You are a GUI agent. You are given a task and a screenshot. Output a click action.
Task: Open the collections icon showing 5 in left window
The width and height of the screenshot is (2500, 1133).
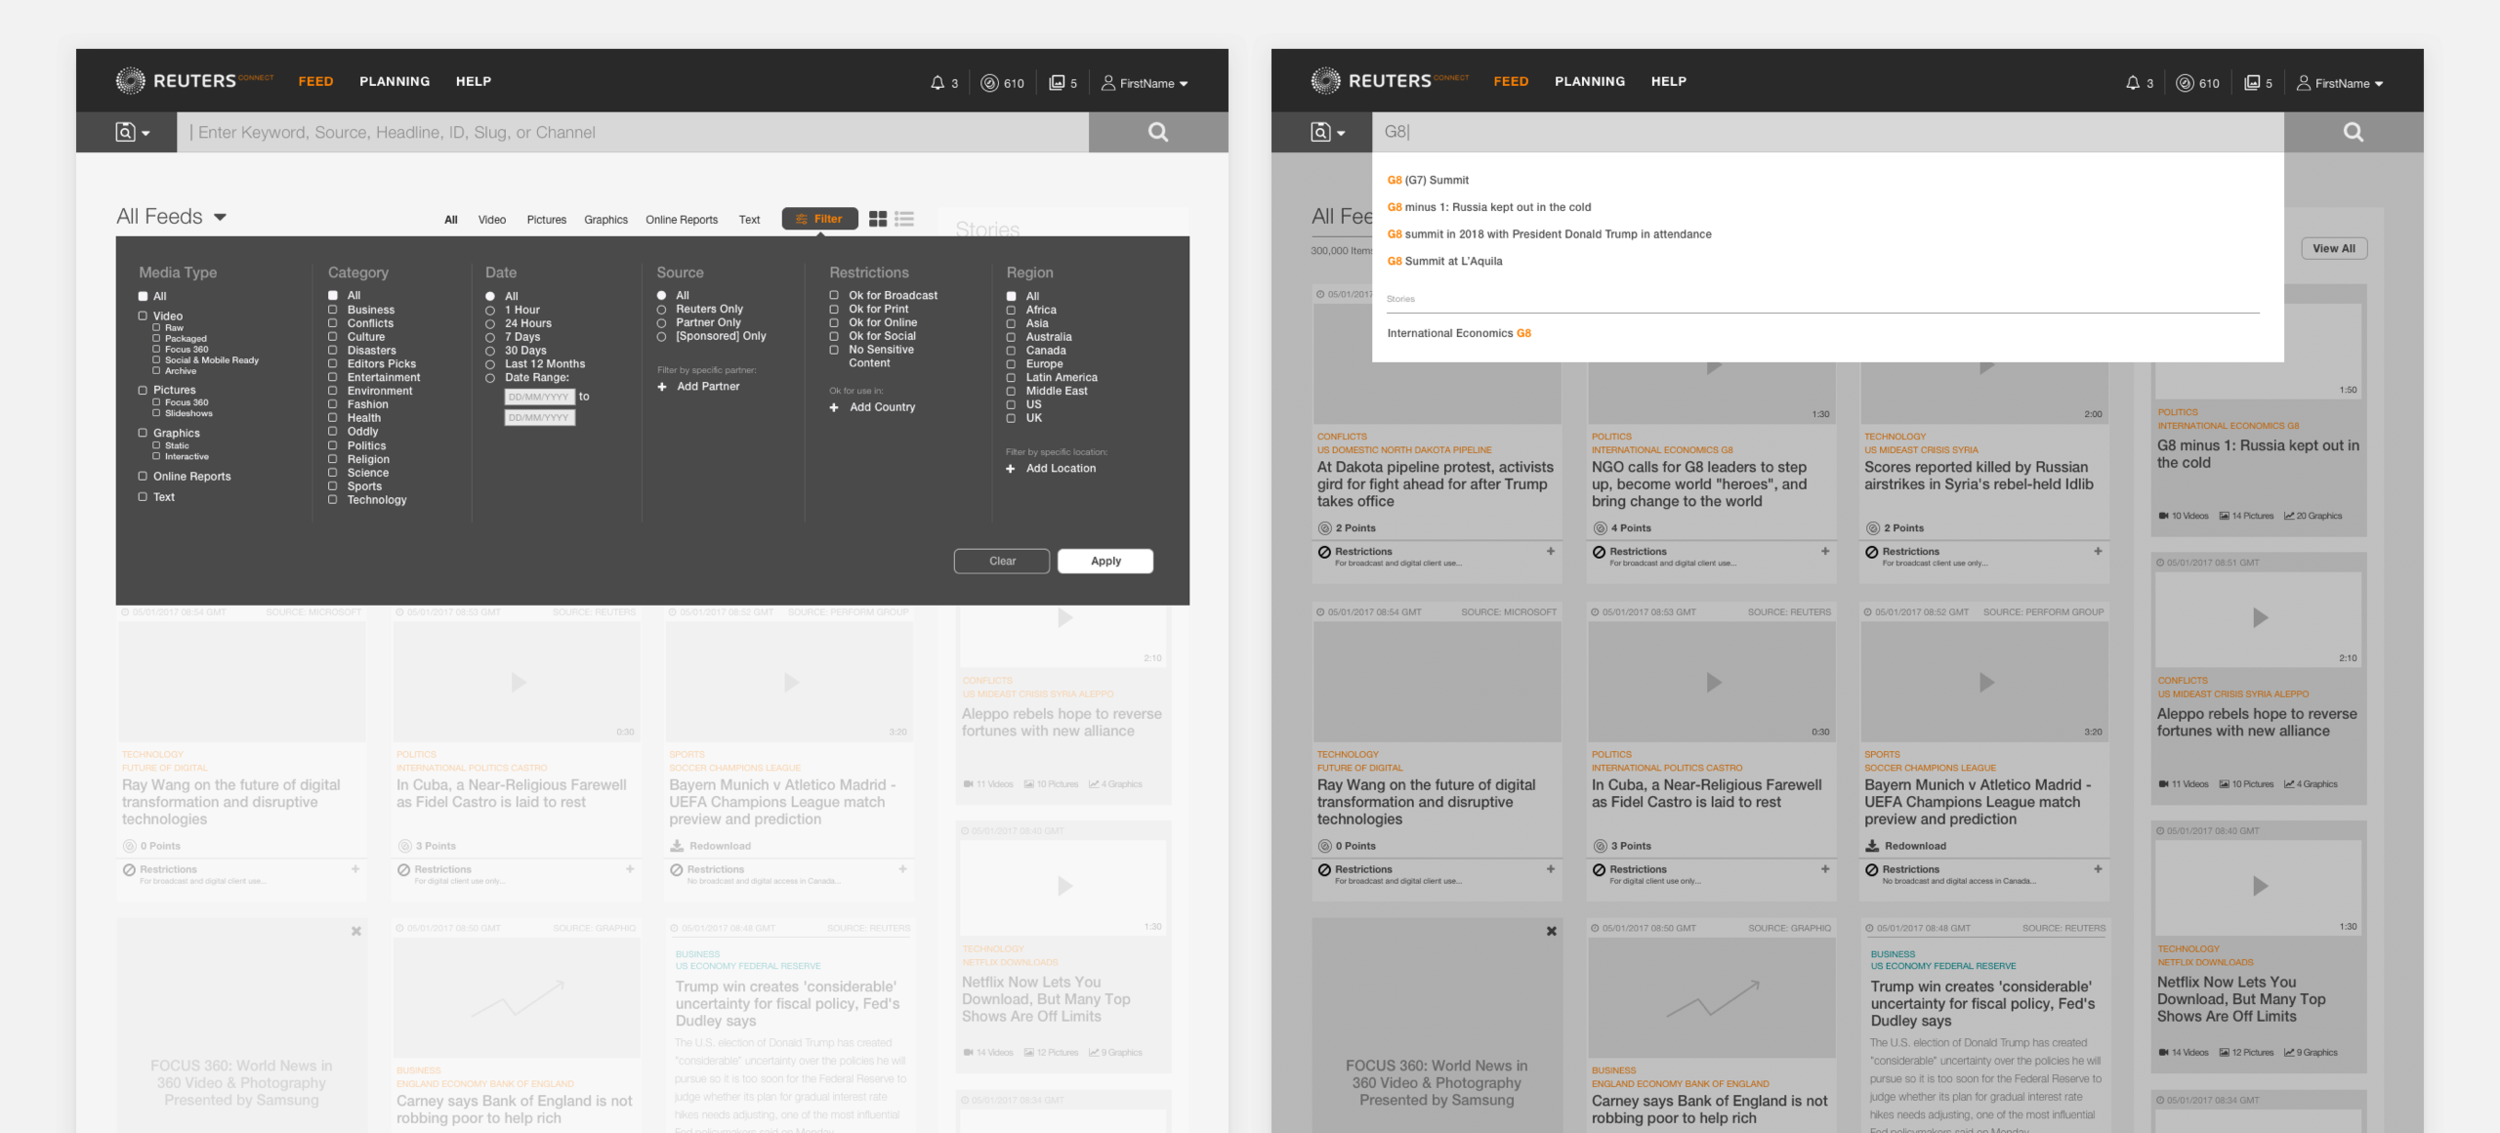click(x=1056, y=83)
